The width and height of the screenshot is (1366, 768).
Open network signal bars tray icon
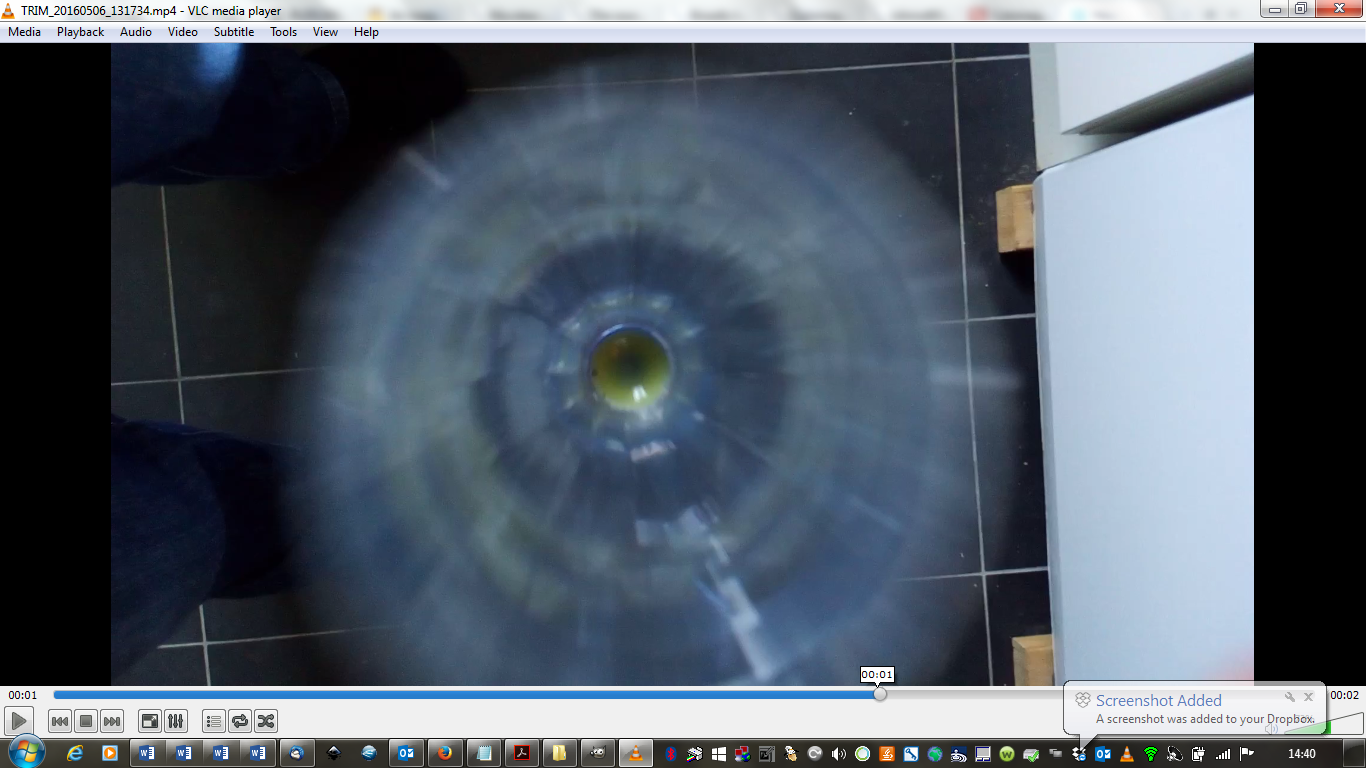tap(1222, 754)
